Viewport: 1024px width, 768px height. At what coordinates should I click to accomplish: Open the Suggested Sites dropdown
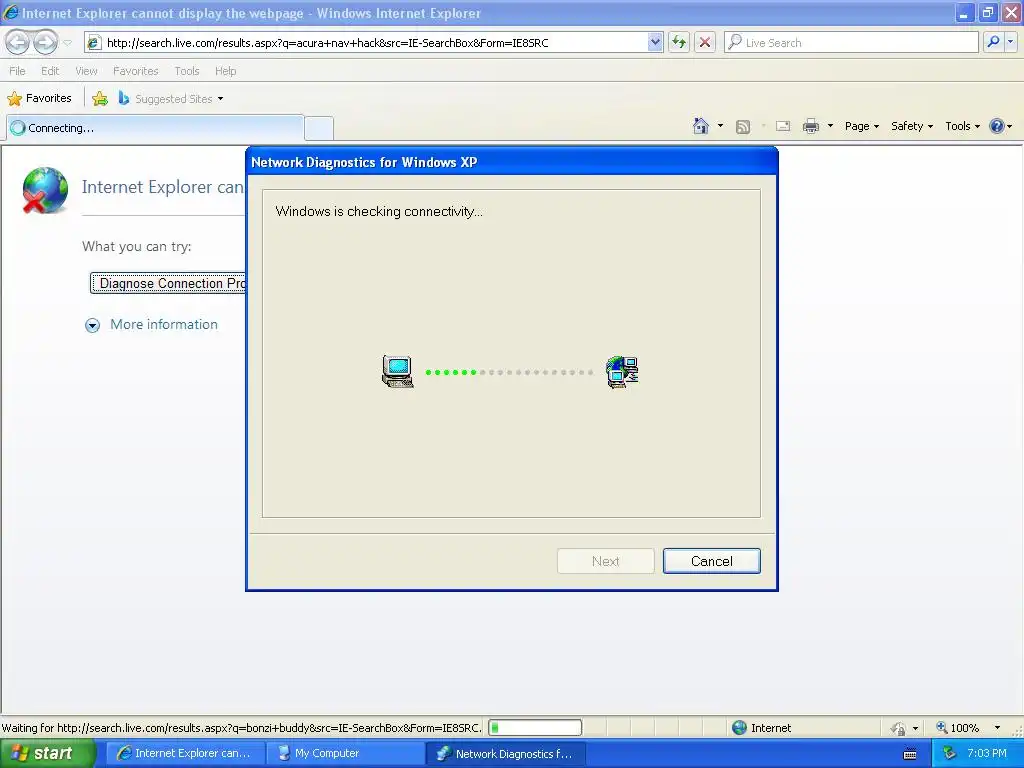click(x=171, y=99)
